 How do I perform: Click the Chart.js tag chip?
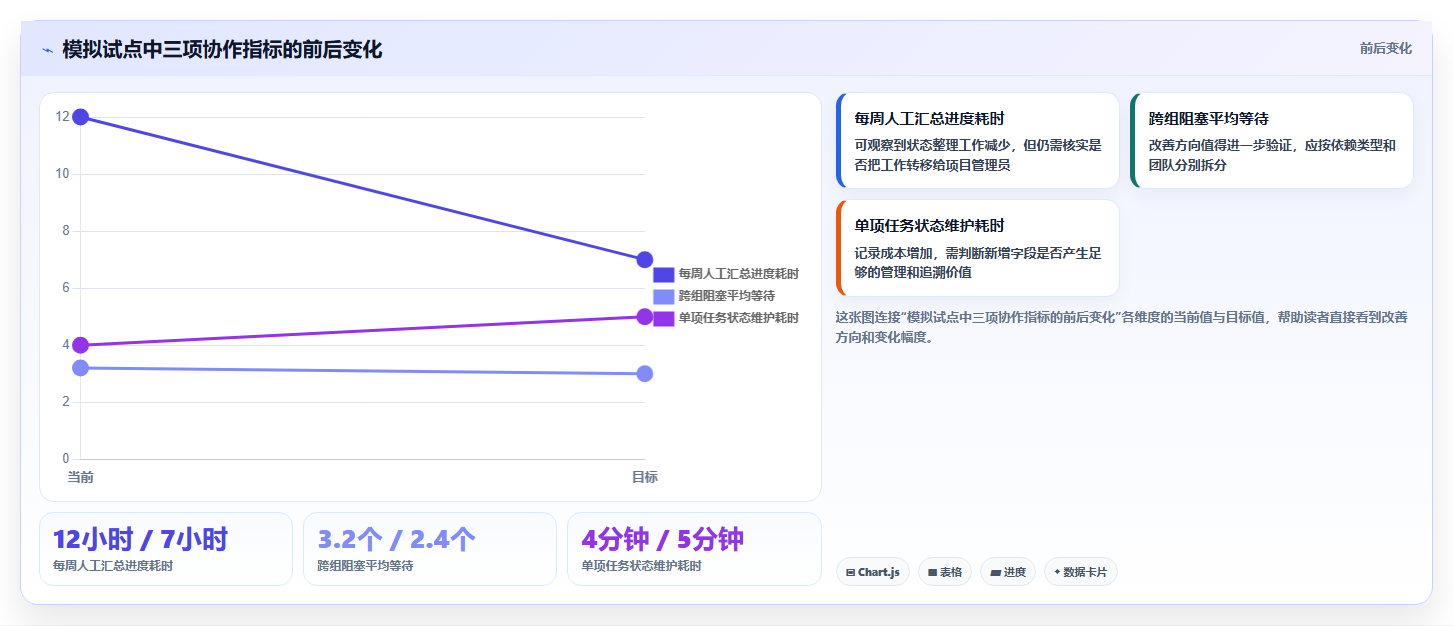point(872,572)
